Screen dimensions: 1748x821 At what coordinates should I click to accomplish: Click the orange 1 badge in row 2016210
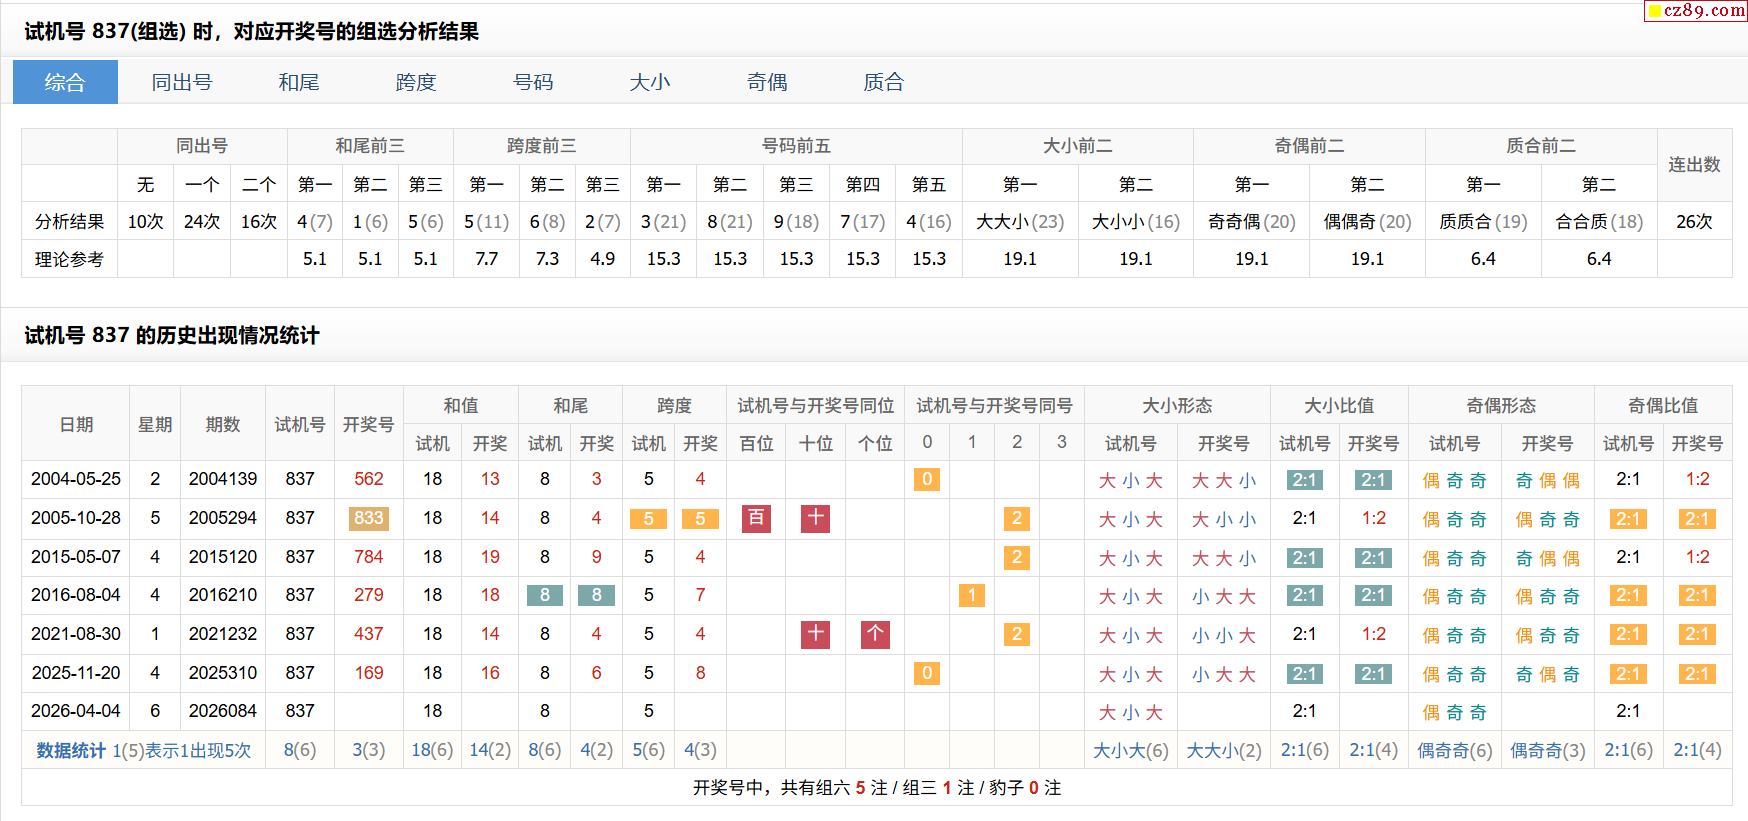(x=971, y=596)
